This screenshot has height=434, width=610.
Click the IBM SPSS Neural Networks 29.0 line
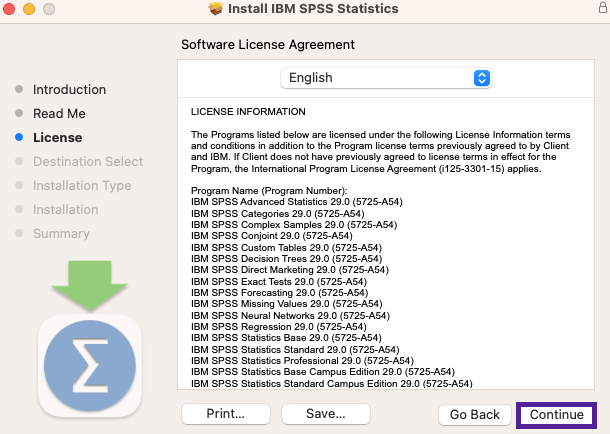(x=291, y=315)
